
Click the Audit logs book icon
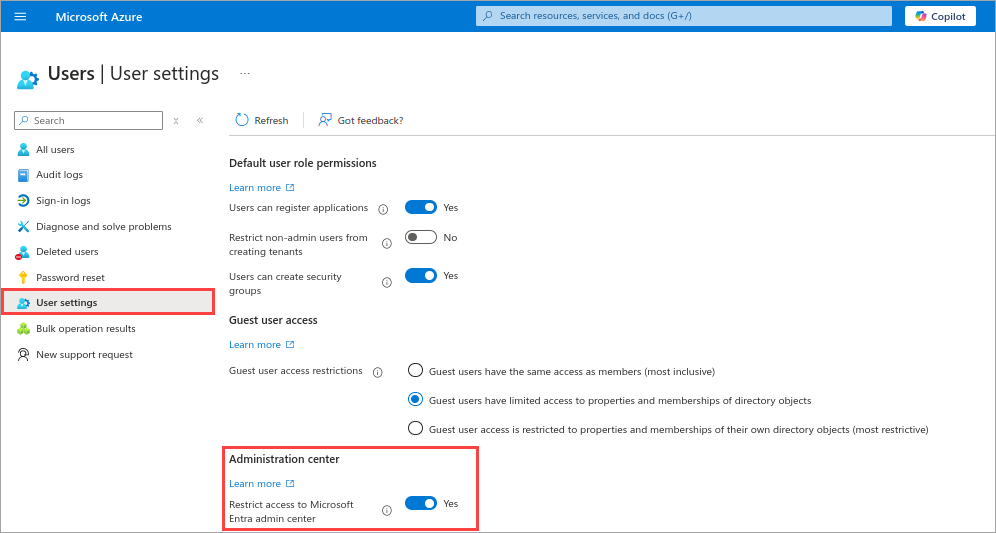(24, 175)
